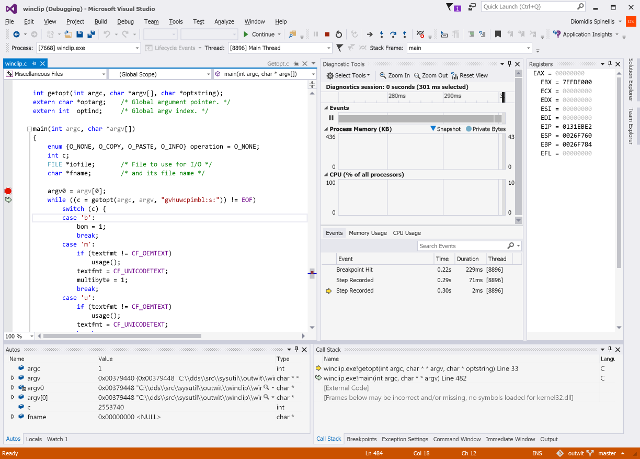Expand the fname variable in Autos
The height and width of the screenshot is (459, 640).
tap(12, 417)
